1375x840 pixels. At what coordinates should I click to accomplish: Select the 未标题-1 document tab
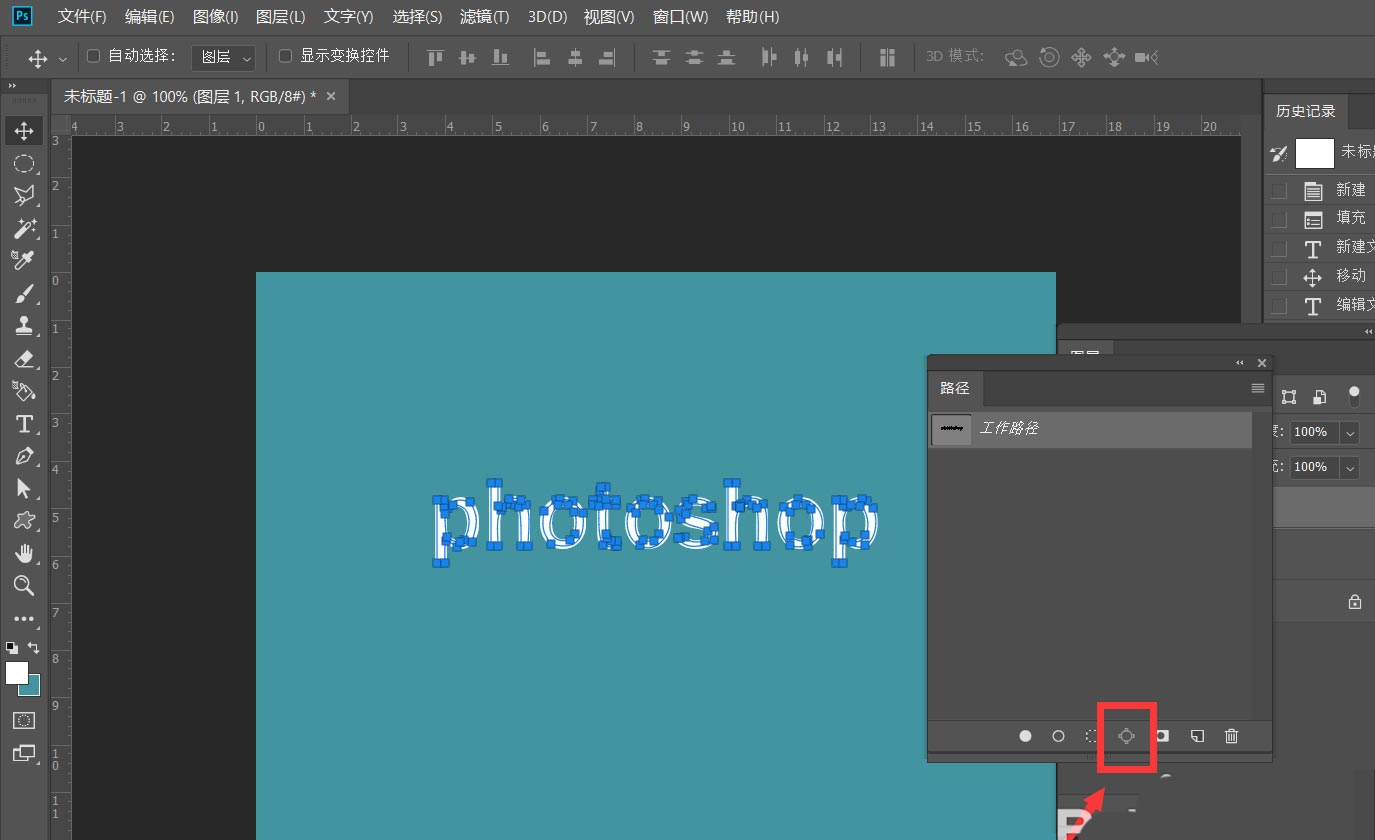190,96
